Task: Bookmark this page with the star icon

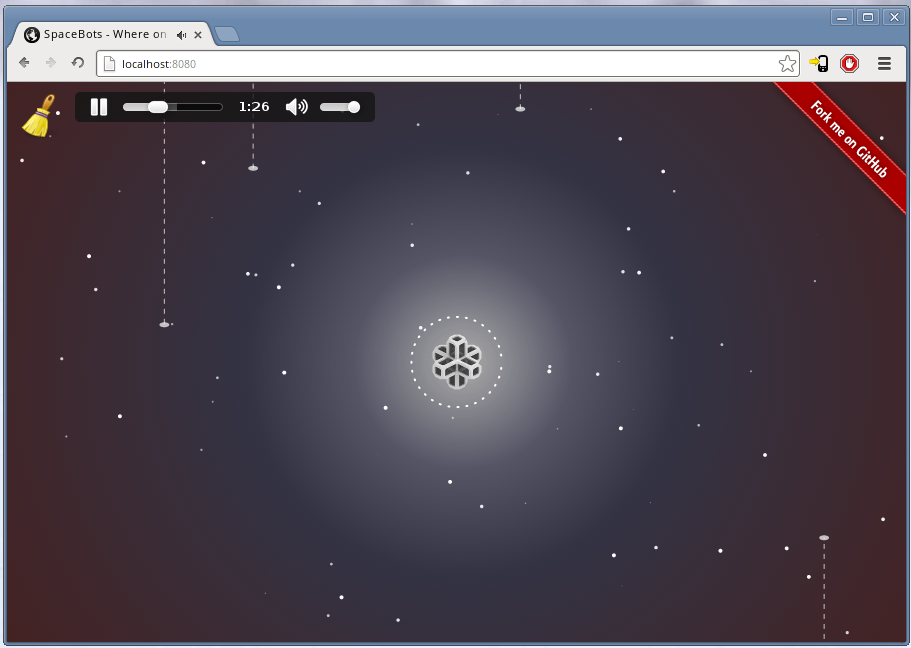Action: 787,64
